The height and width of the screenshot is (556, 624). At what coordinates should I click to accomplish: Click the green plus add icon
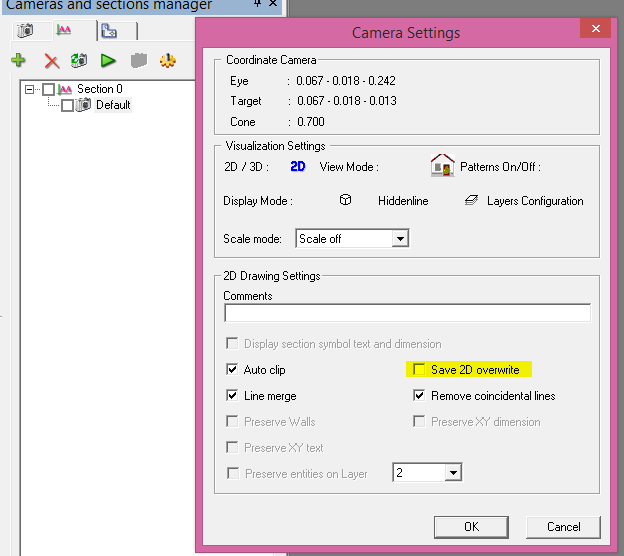19,61
